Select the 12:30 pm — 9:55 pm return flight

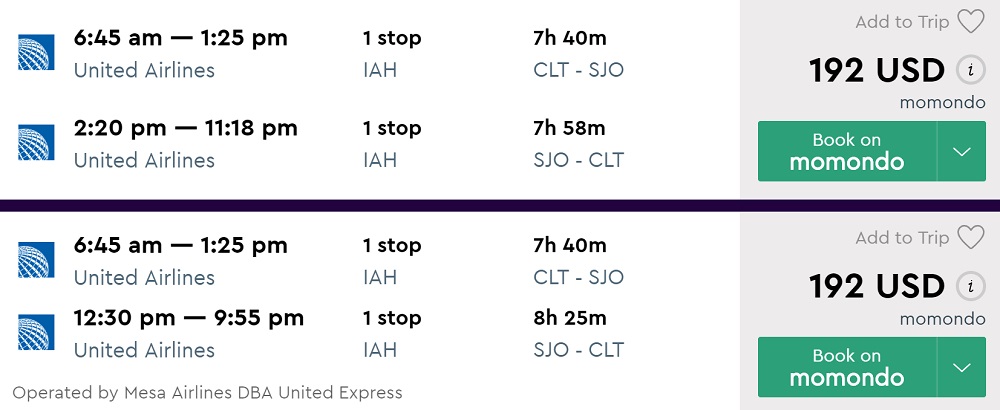189,318
